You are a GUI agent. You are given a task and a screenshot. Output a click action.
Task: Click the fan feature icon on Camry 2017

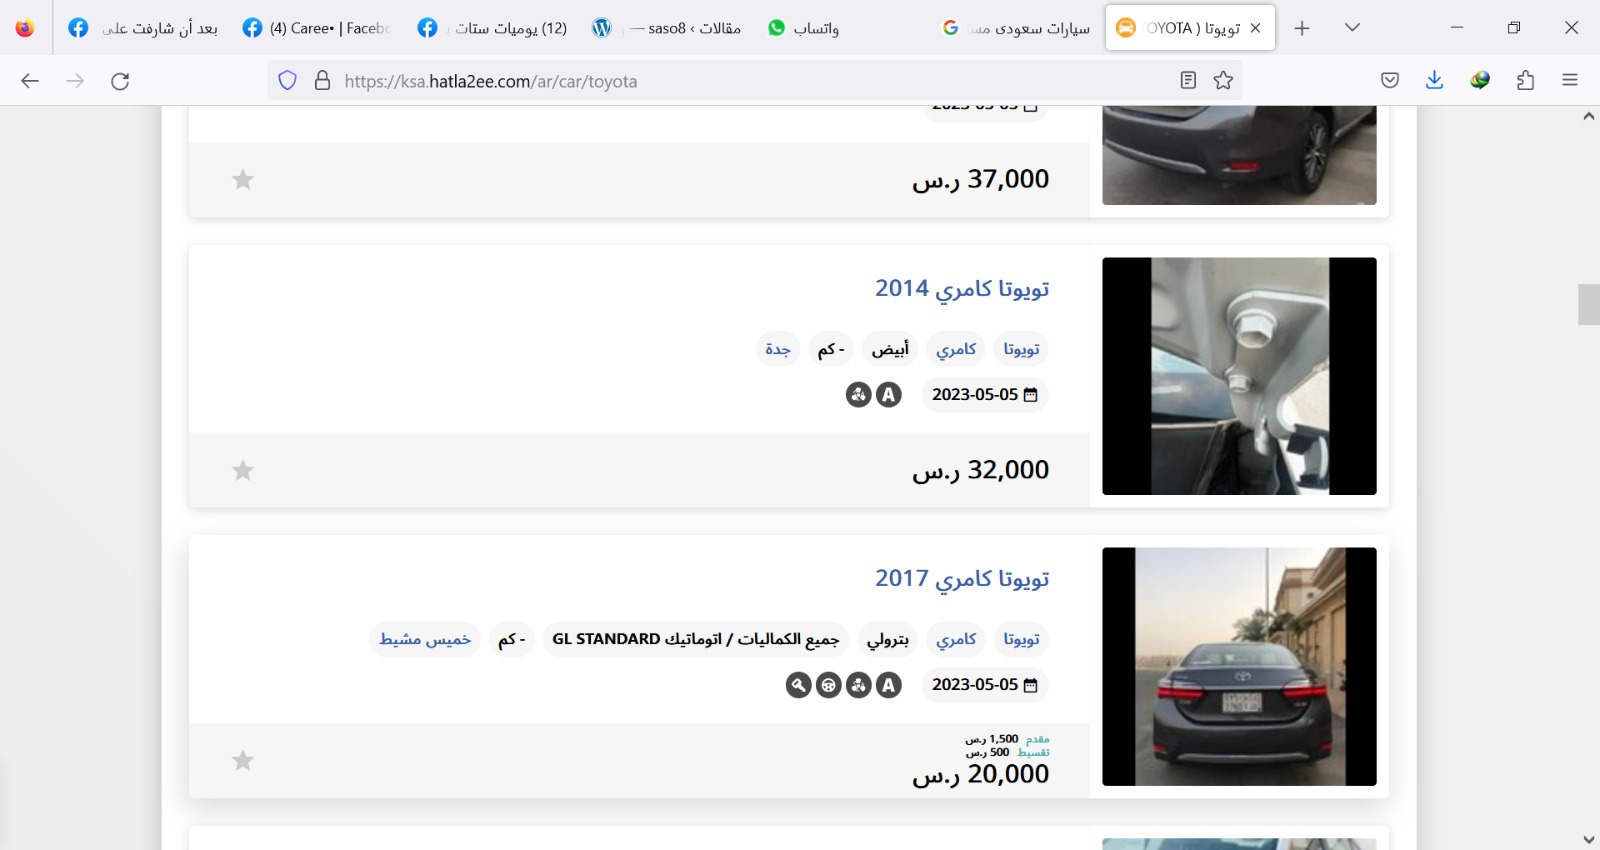click(859, 685)
